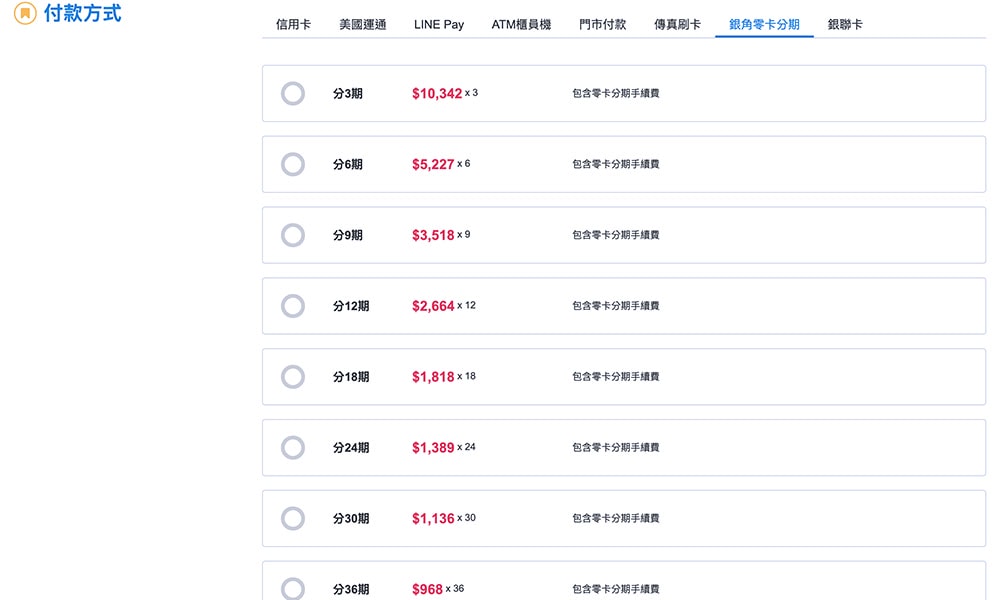Viewport: 1000px width, 600px height.
Task: Select the 銀角零卡分期 tab
Action: click(x=764, y=24)
